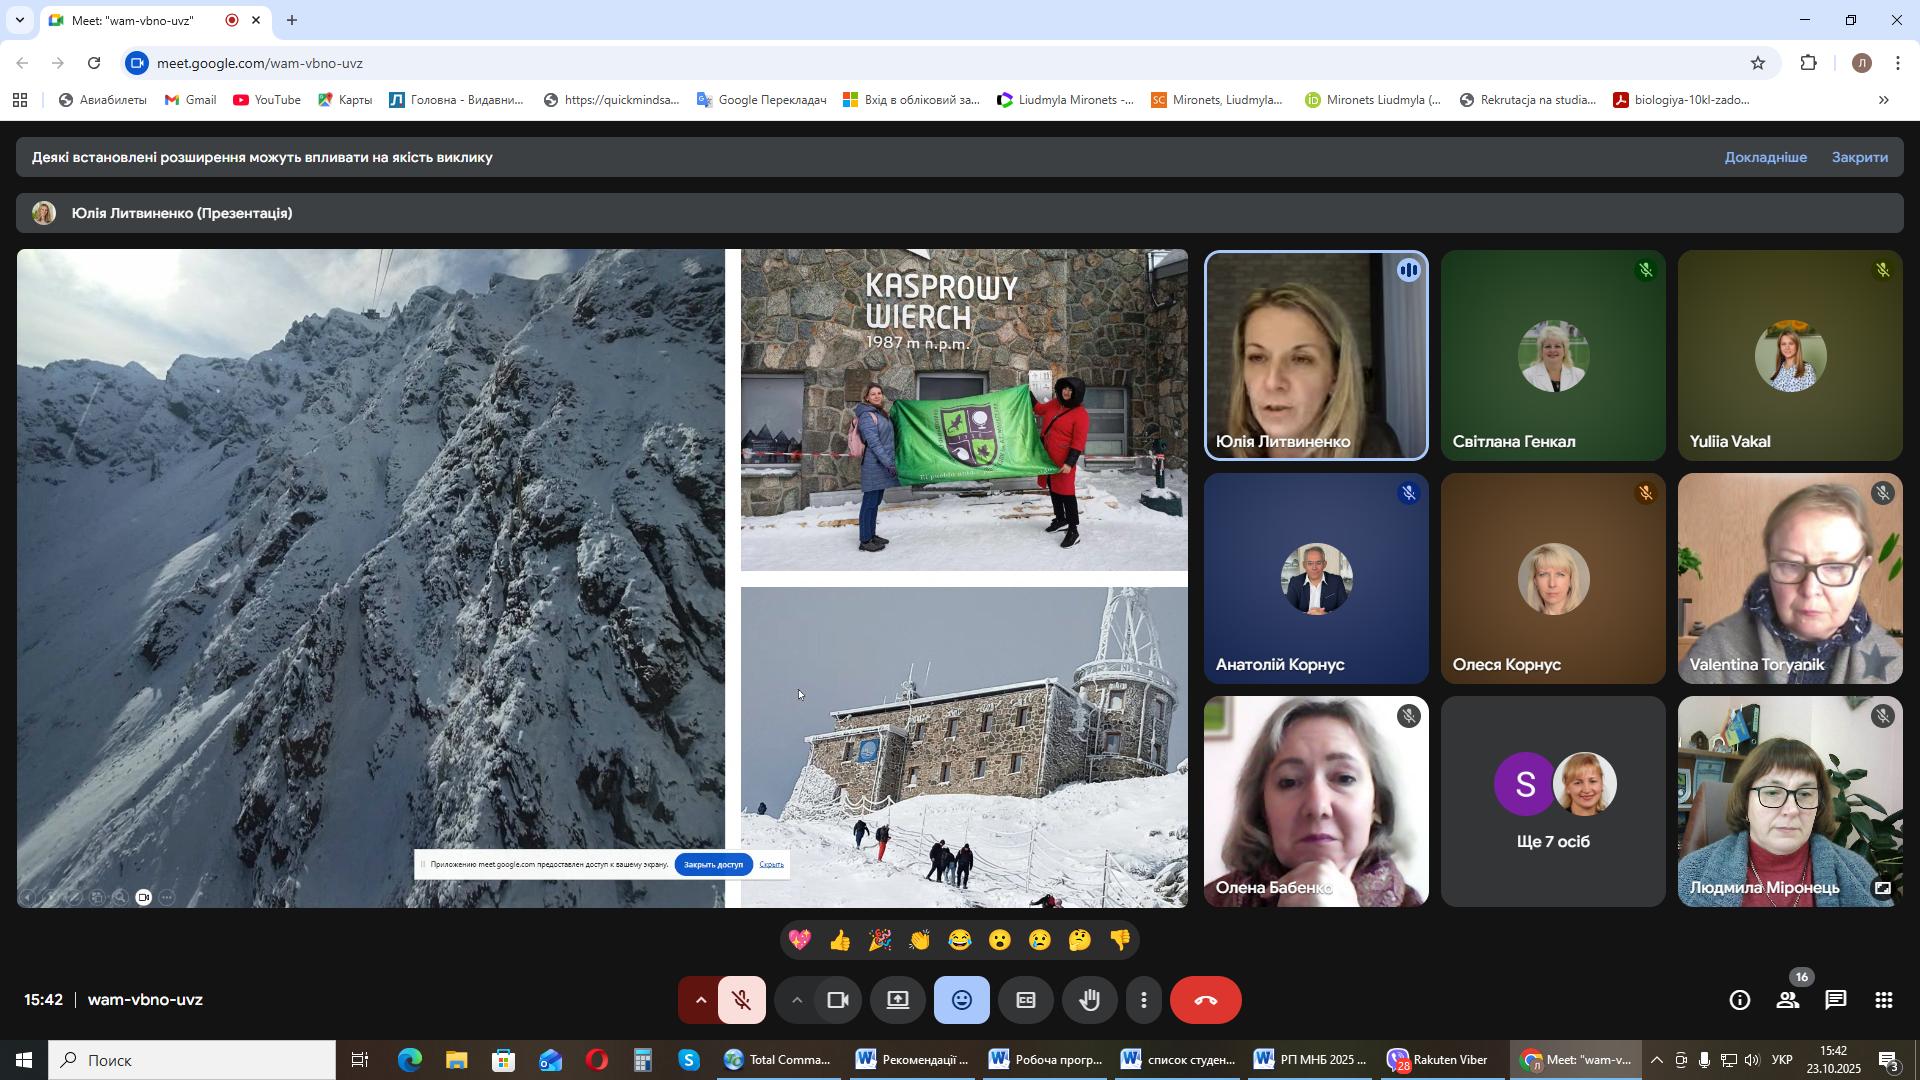
Task: Toggle closed captions button
Action: (x=1025, y=1001)
